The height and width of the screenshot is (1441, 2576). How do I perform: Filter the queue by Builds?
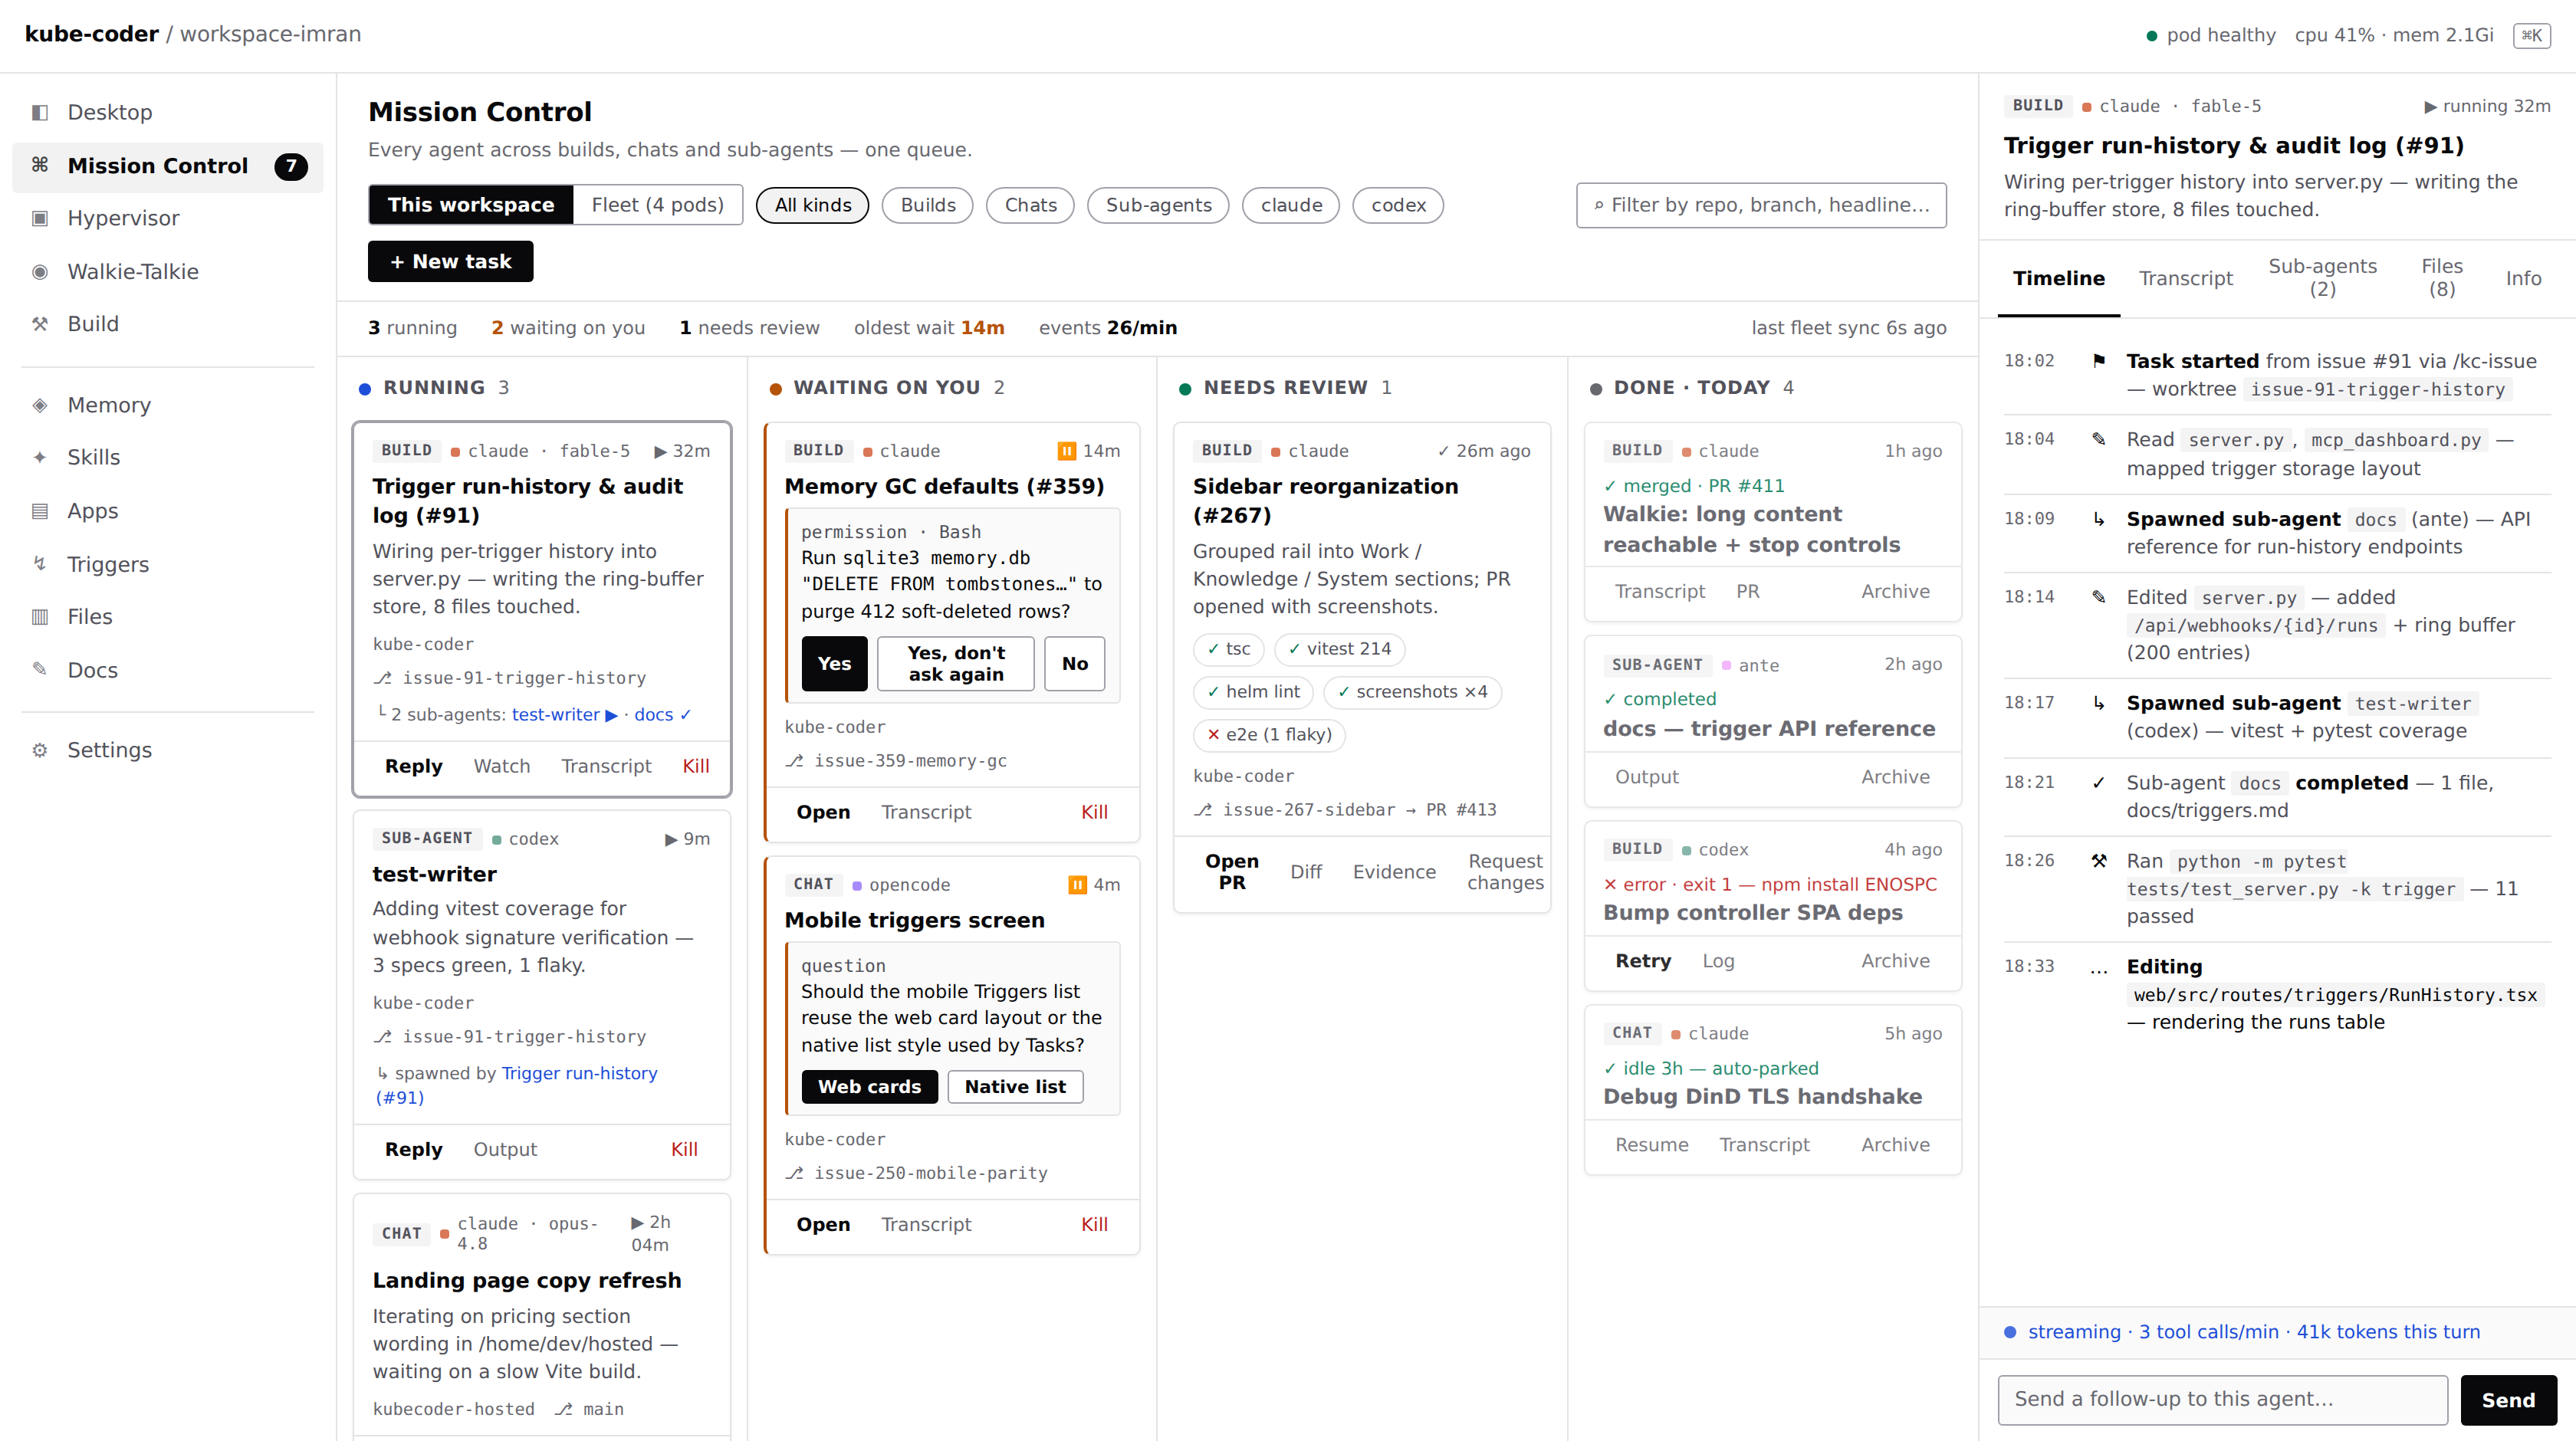pyautogui.click(x=928, y=205)
